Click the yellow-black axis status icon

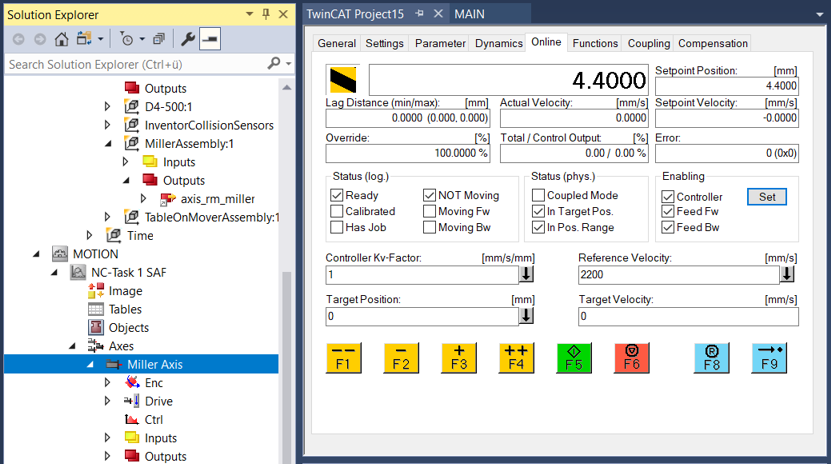(x=343, y=80)
